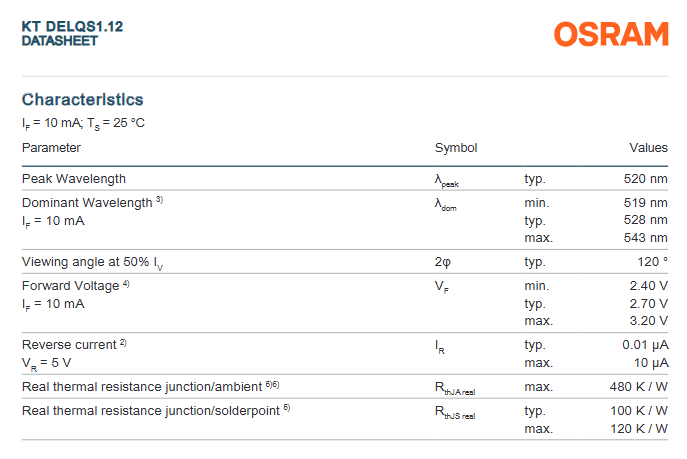Click footnote 3 superscript after Dominant Wavelength
This screenshot has width=687, height=459.
tap(159, 200)
